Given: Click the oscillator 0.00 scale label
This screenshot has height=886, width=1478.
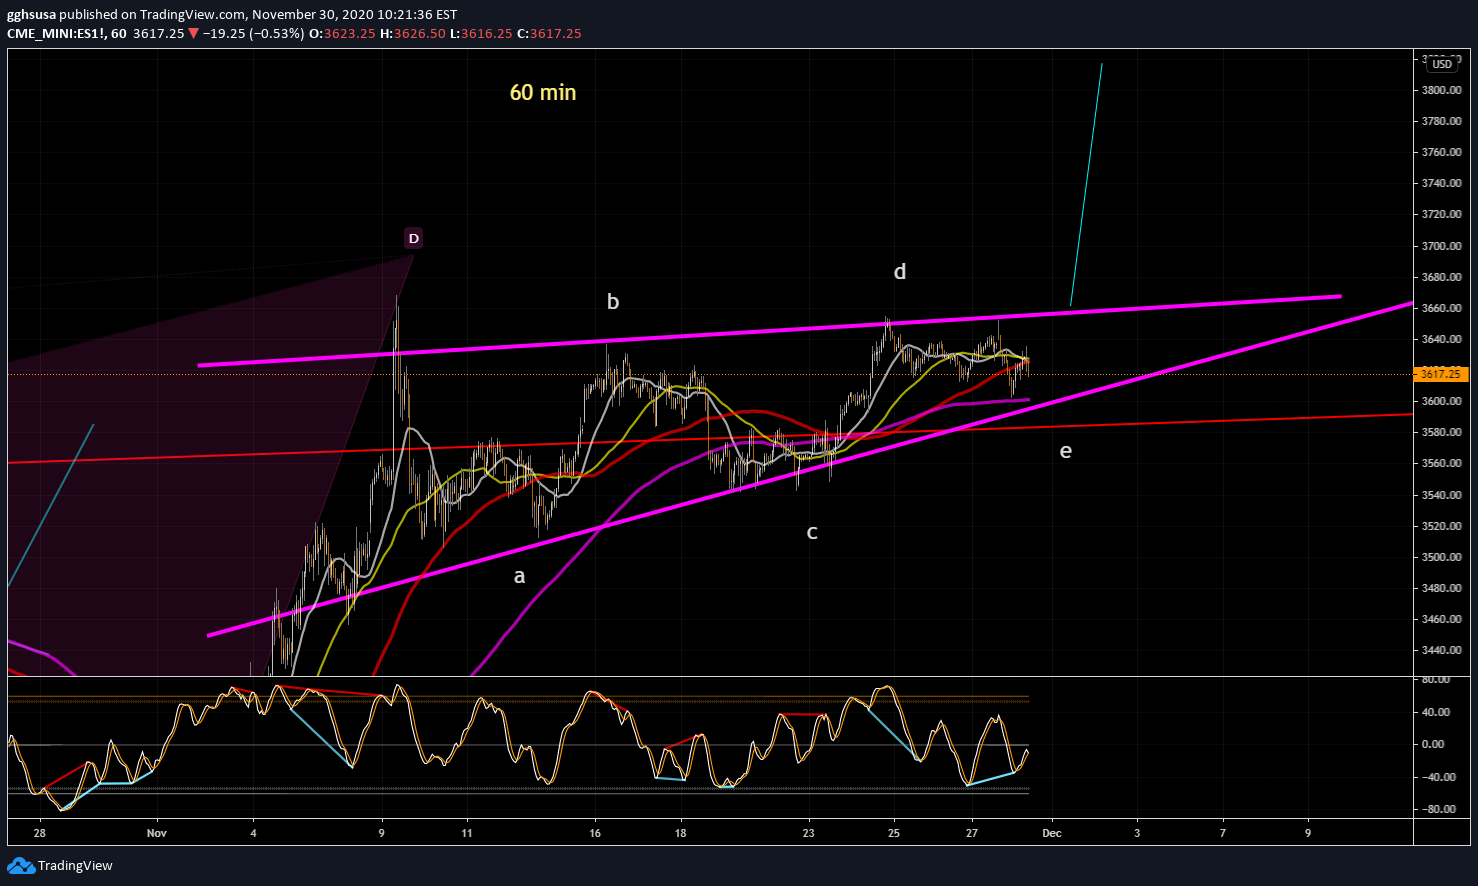Looking at the screenshot, I should pos(1433,744).
